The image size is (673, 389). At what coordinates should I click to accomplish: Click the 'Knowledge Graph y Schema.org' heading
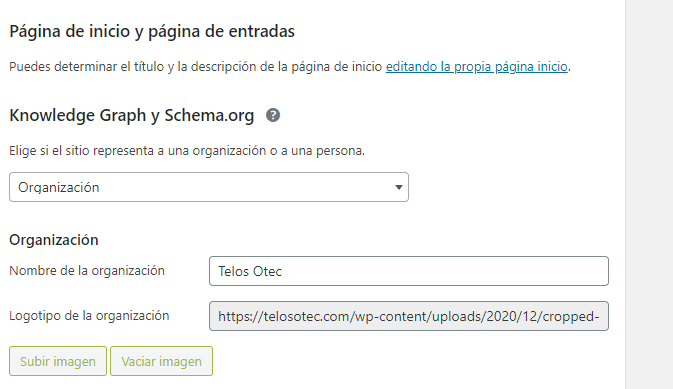tap(132, 115)
